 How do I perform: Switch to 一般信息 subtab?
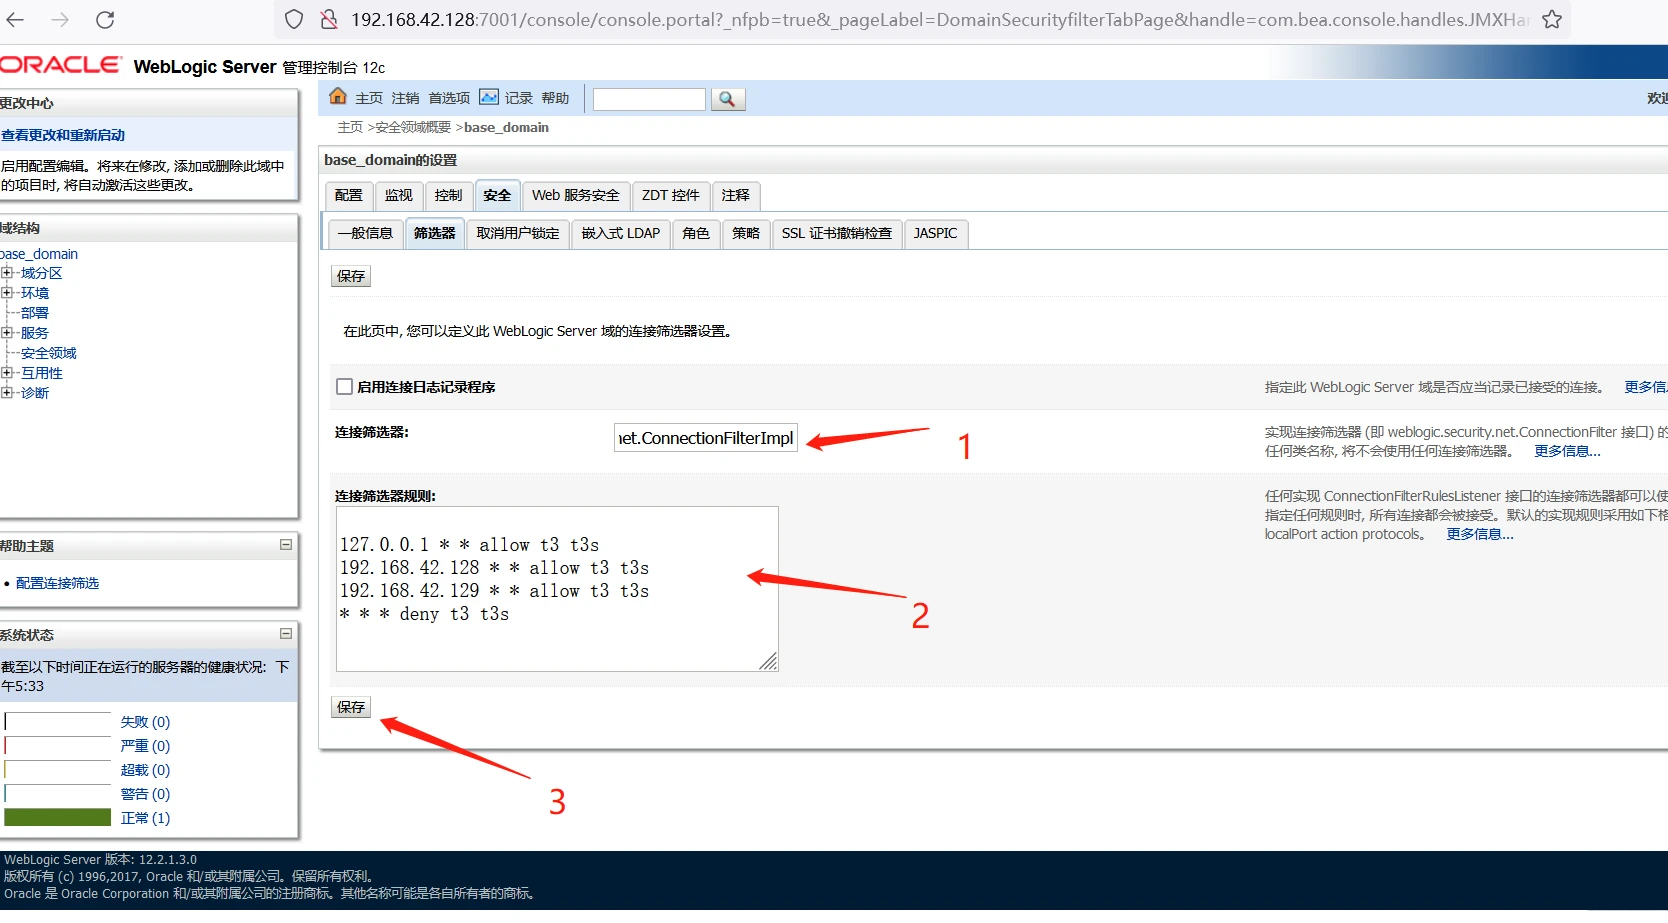365,234
